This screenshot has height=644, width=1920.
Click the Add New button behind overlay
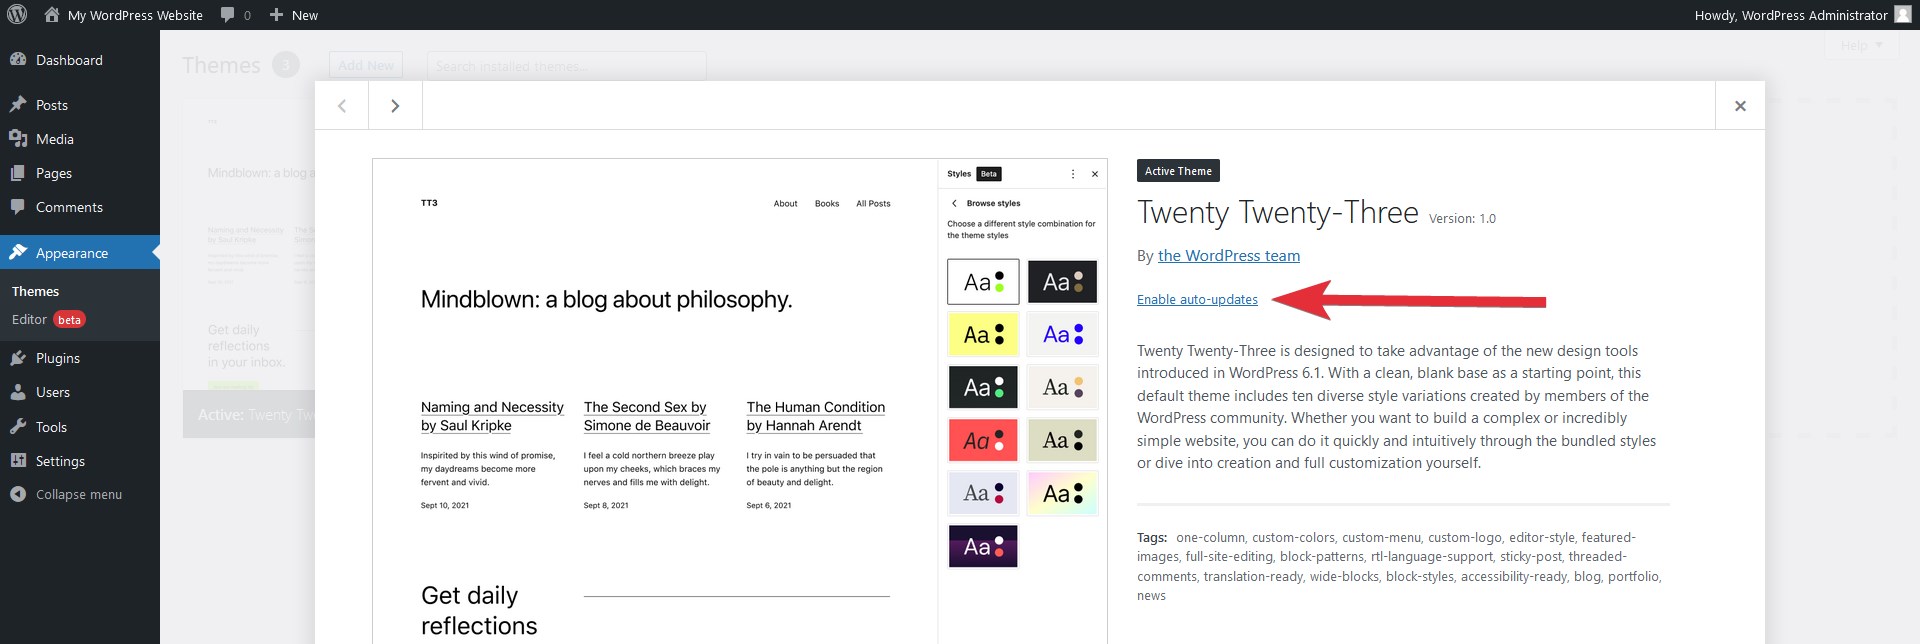pos(366,66)
